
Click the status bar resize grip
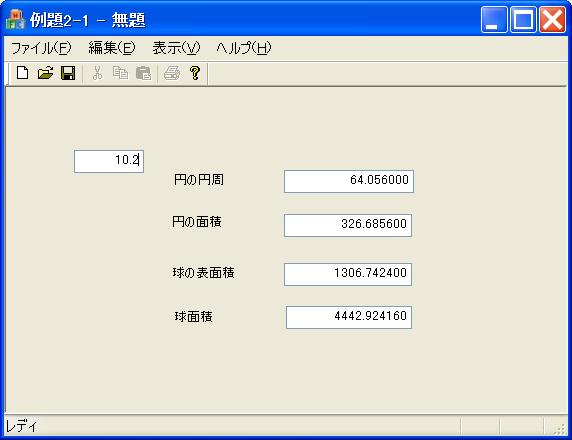(x=560, y=429)
